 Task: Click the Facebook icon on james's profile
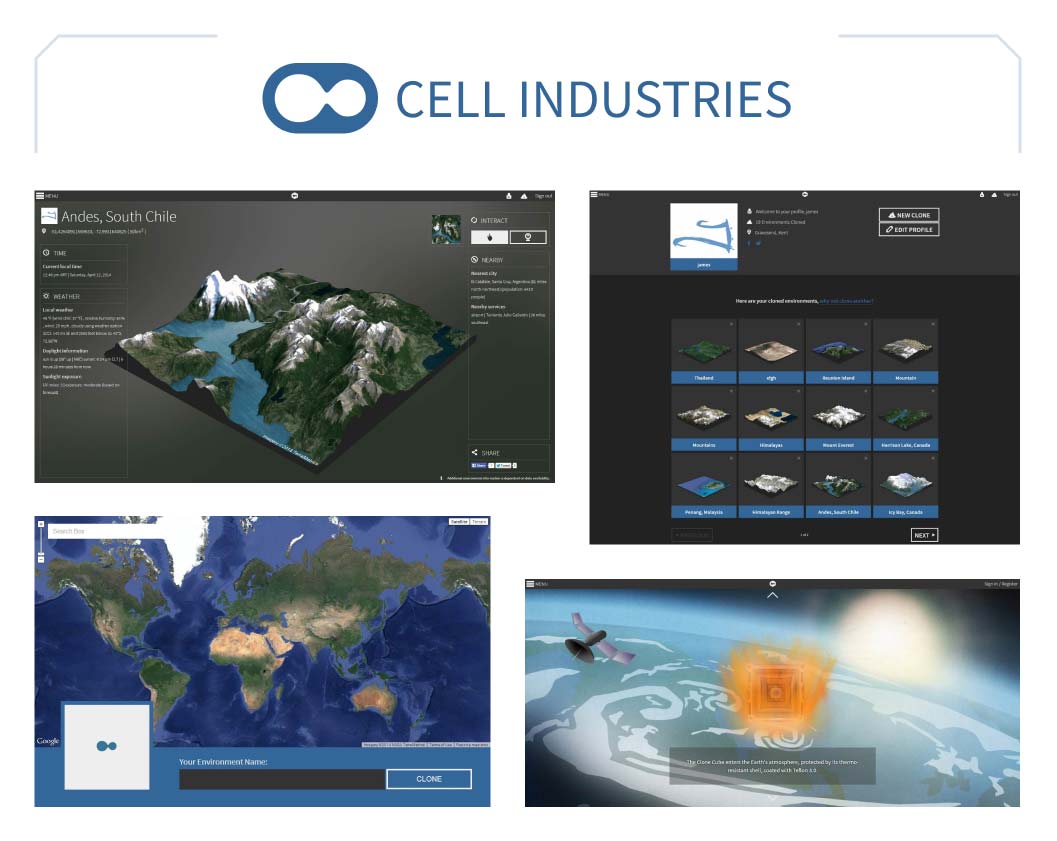pos(750,243)
